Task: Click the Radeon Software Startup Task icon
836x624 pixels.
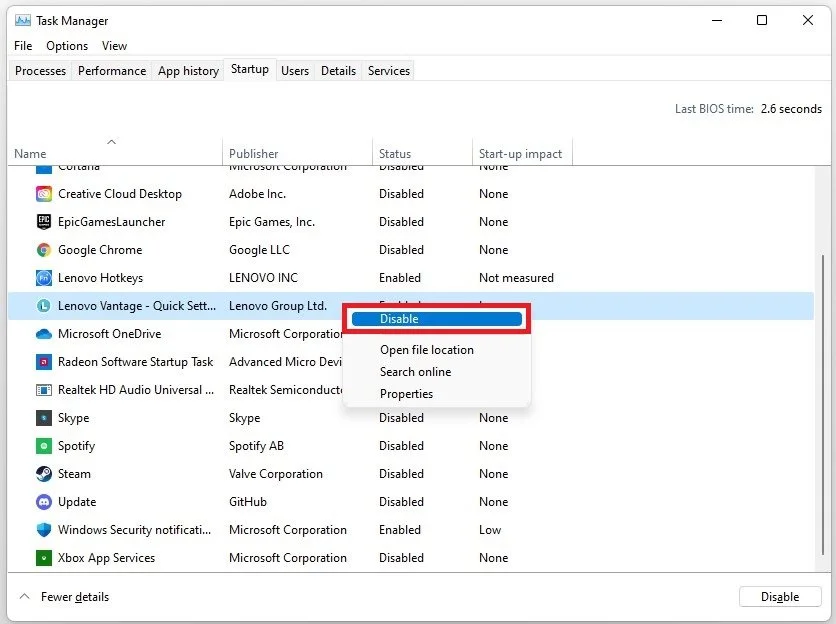Action: (44, 362)
